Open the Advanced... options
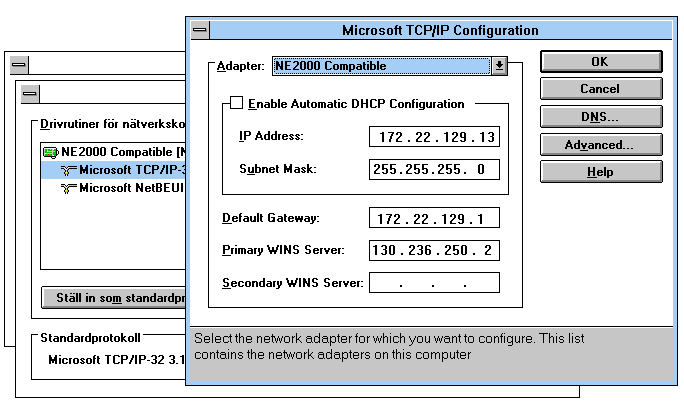 (599, 145)
